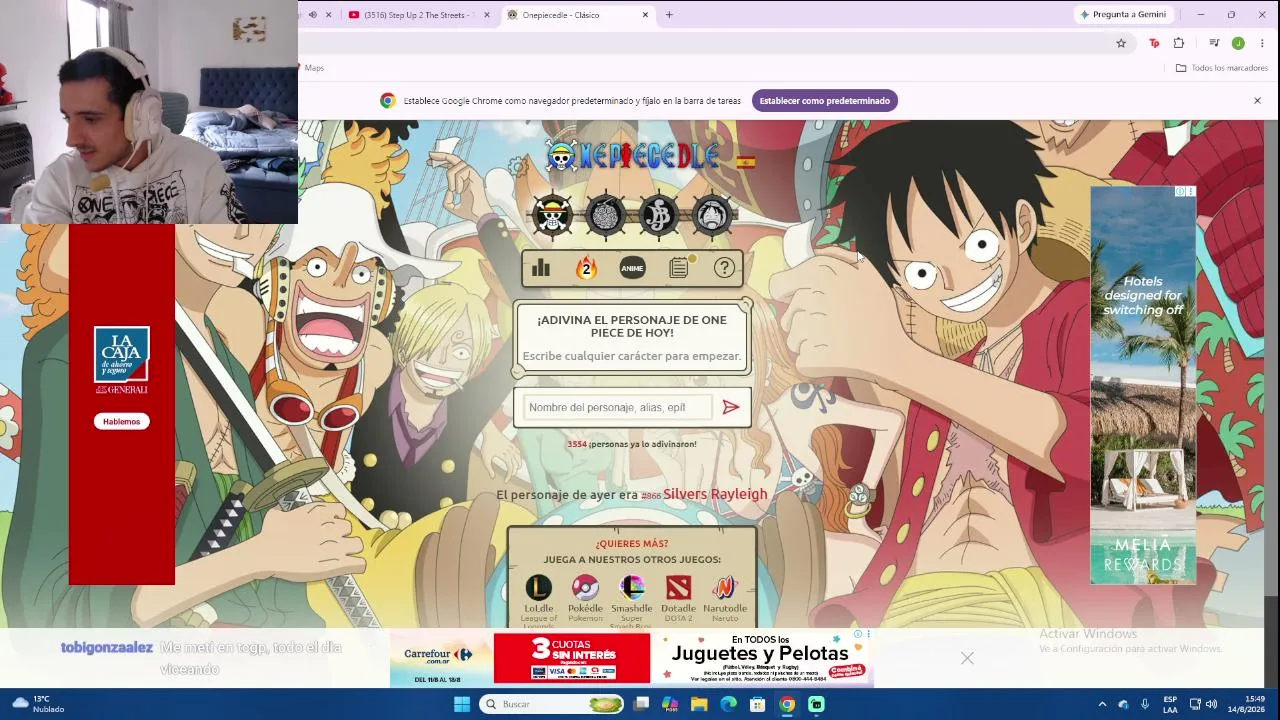Open the ESP LAA keyboard language switcher
The height and width of the screenshot is (720, 1280).
1170,704
